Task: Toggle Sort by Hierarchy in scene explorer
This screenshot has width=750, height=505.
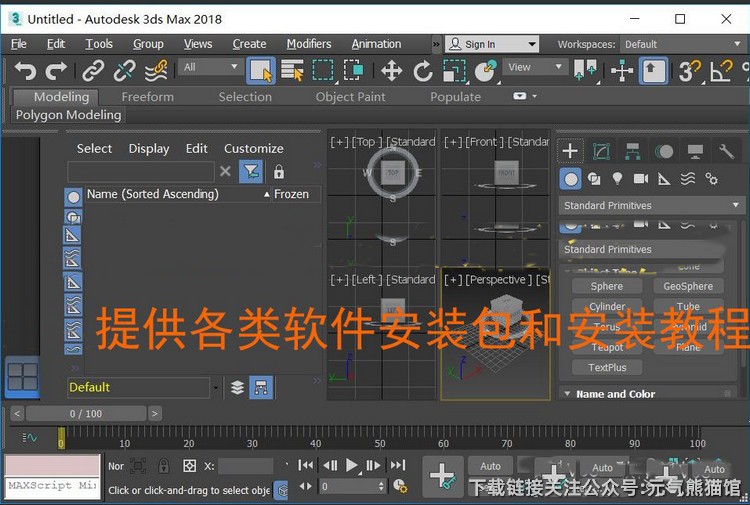Action: [x=260, y=387]
